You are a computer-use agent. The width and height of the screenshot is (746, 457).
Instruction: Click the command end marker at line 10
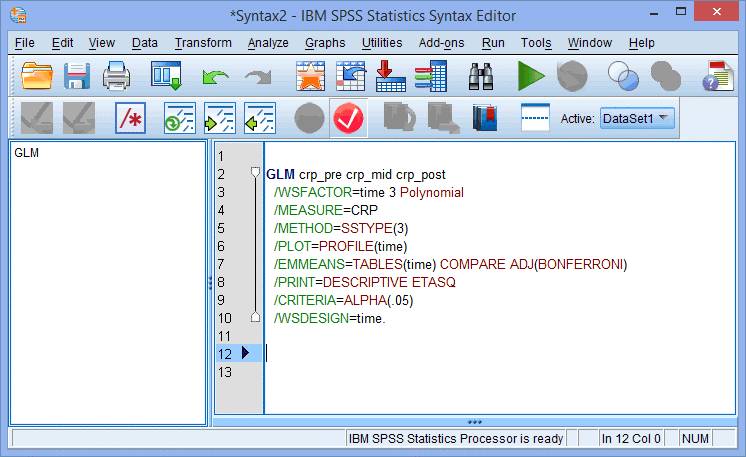pos(255,317)
